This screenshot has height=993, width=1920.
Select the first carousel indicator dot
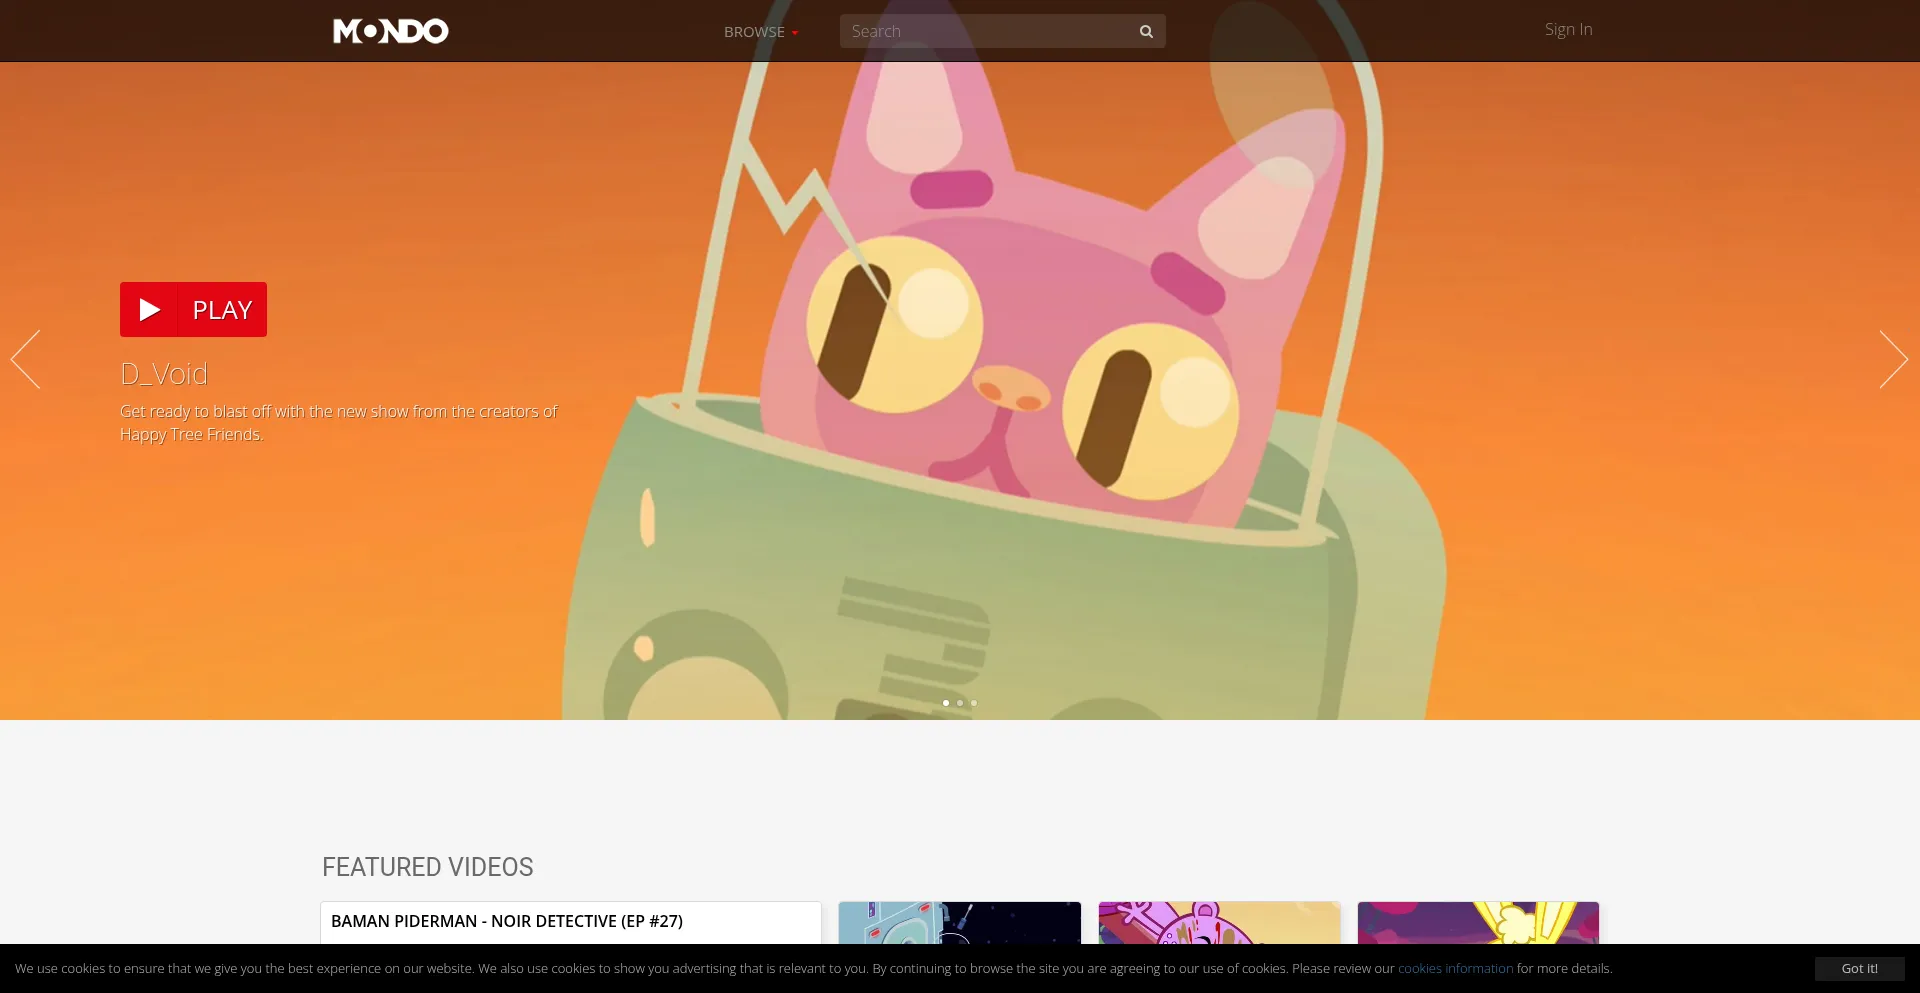(x=946, y=703)
